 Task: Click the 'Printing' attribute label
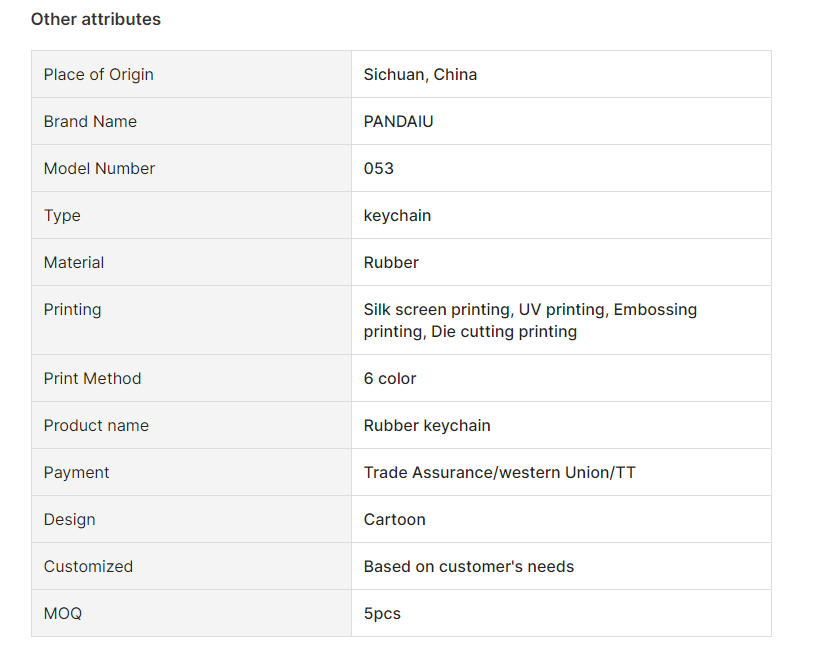73,309
